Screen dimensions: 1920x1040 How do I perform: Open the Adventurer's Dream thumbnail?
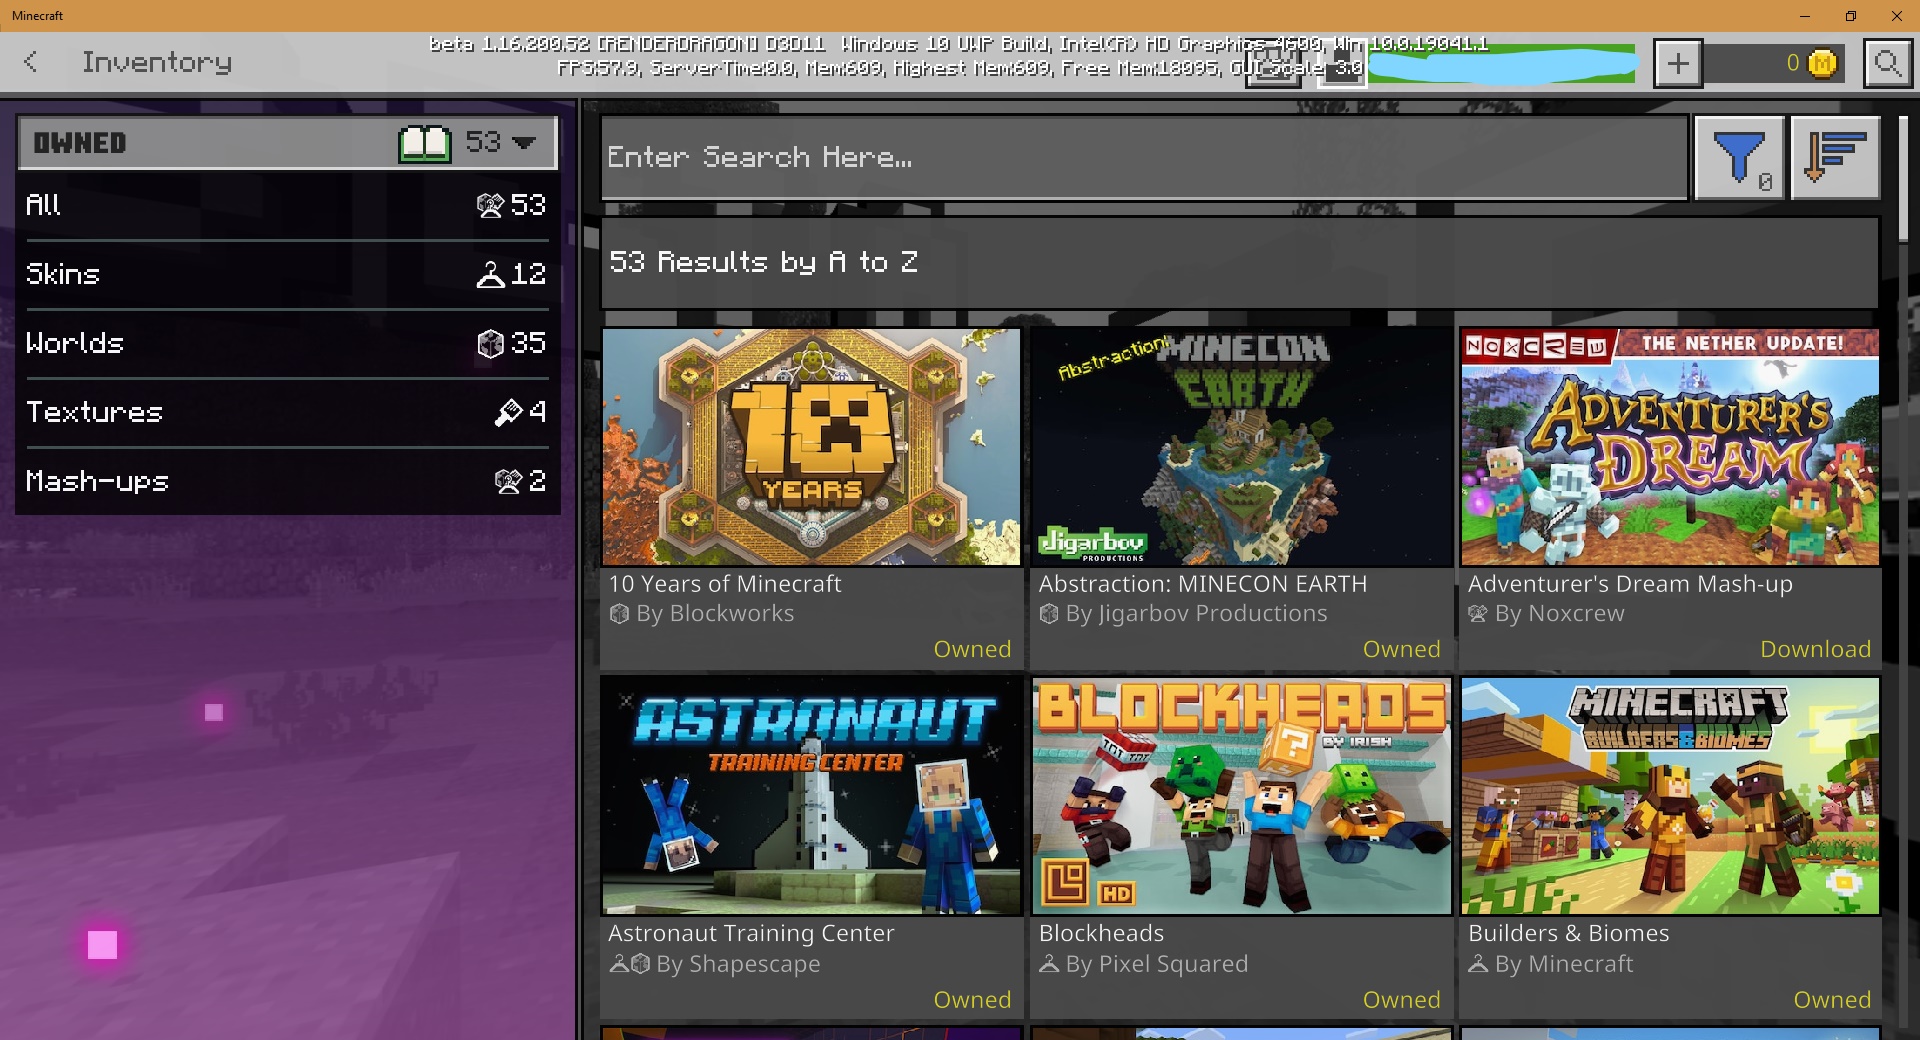click(x=1670, y=447)
